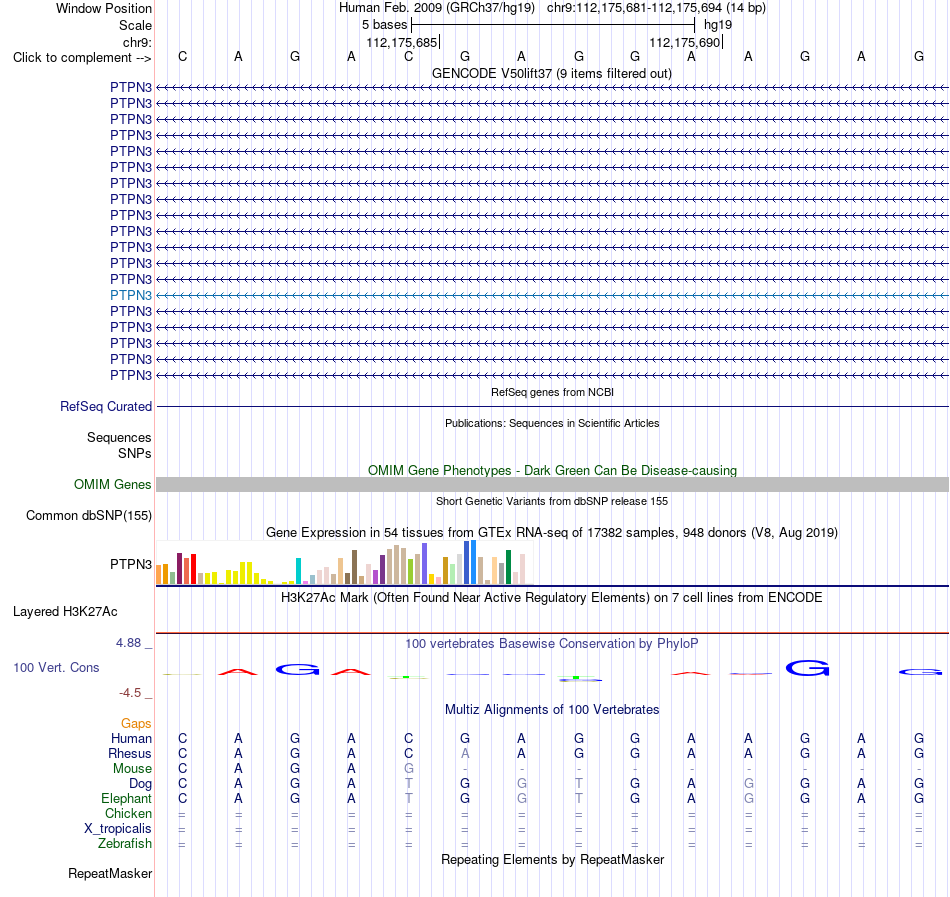Viewport: 950px width, 897px height.
Task: Click the RefSeq Curated intron line
Action: pyautogui.click(x=552, y=406)
